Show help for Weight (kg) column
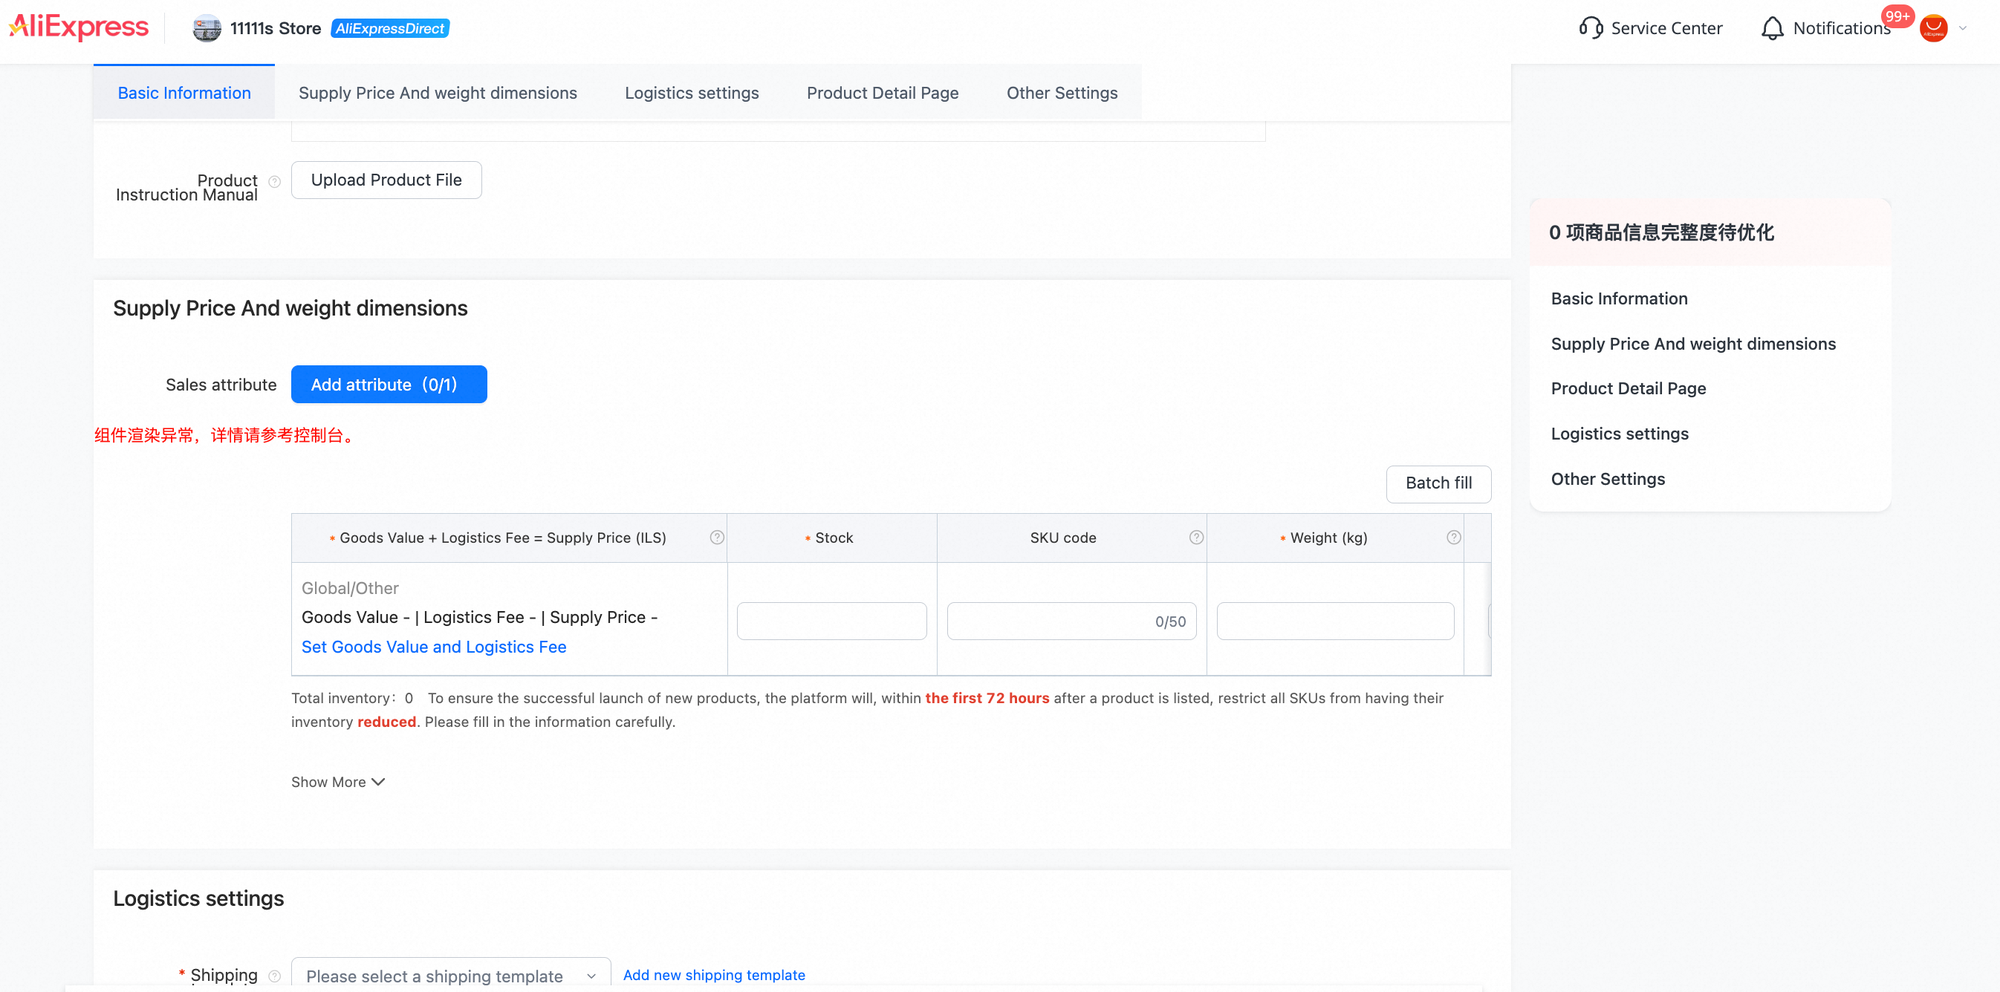The width and height of the screenshot is (2000, 992). pos(1454,537)
